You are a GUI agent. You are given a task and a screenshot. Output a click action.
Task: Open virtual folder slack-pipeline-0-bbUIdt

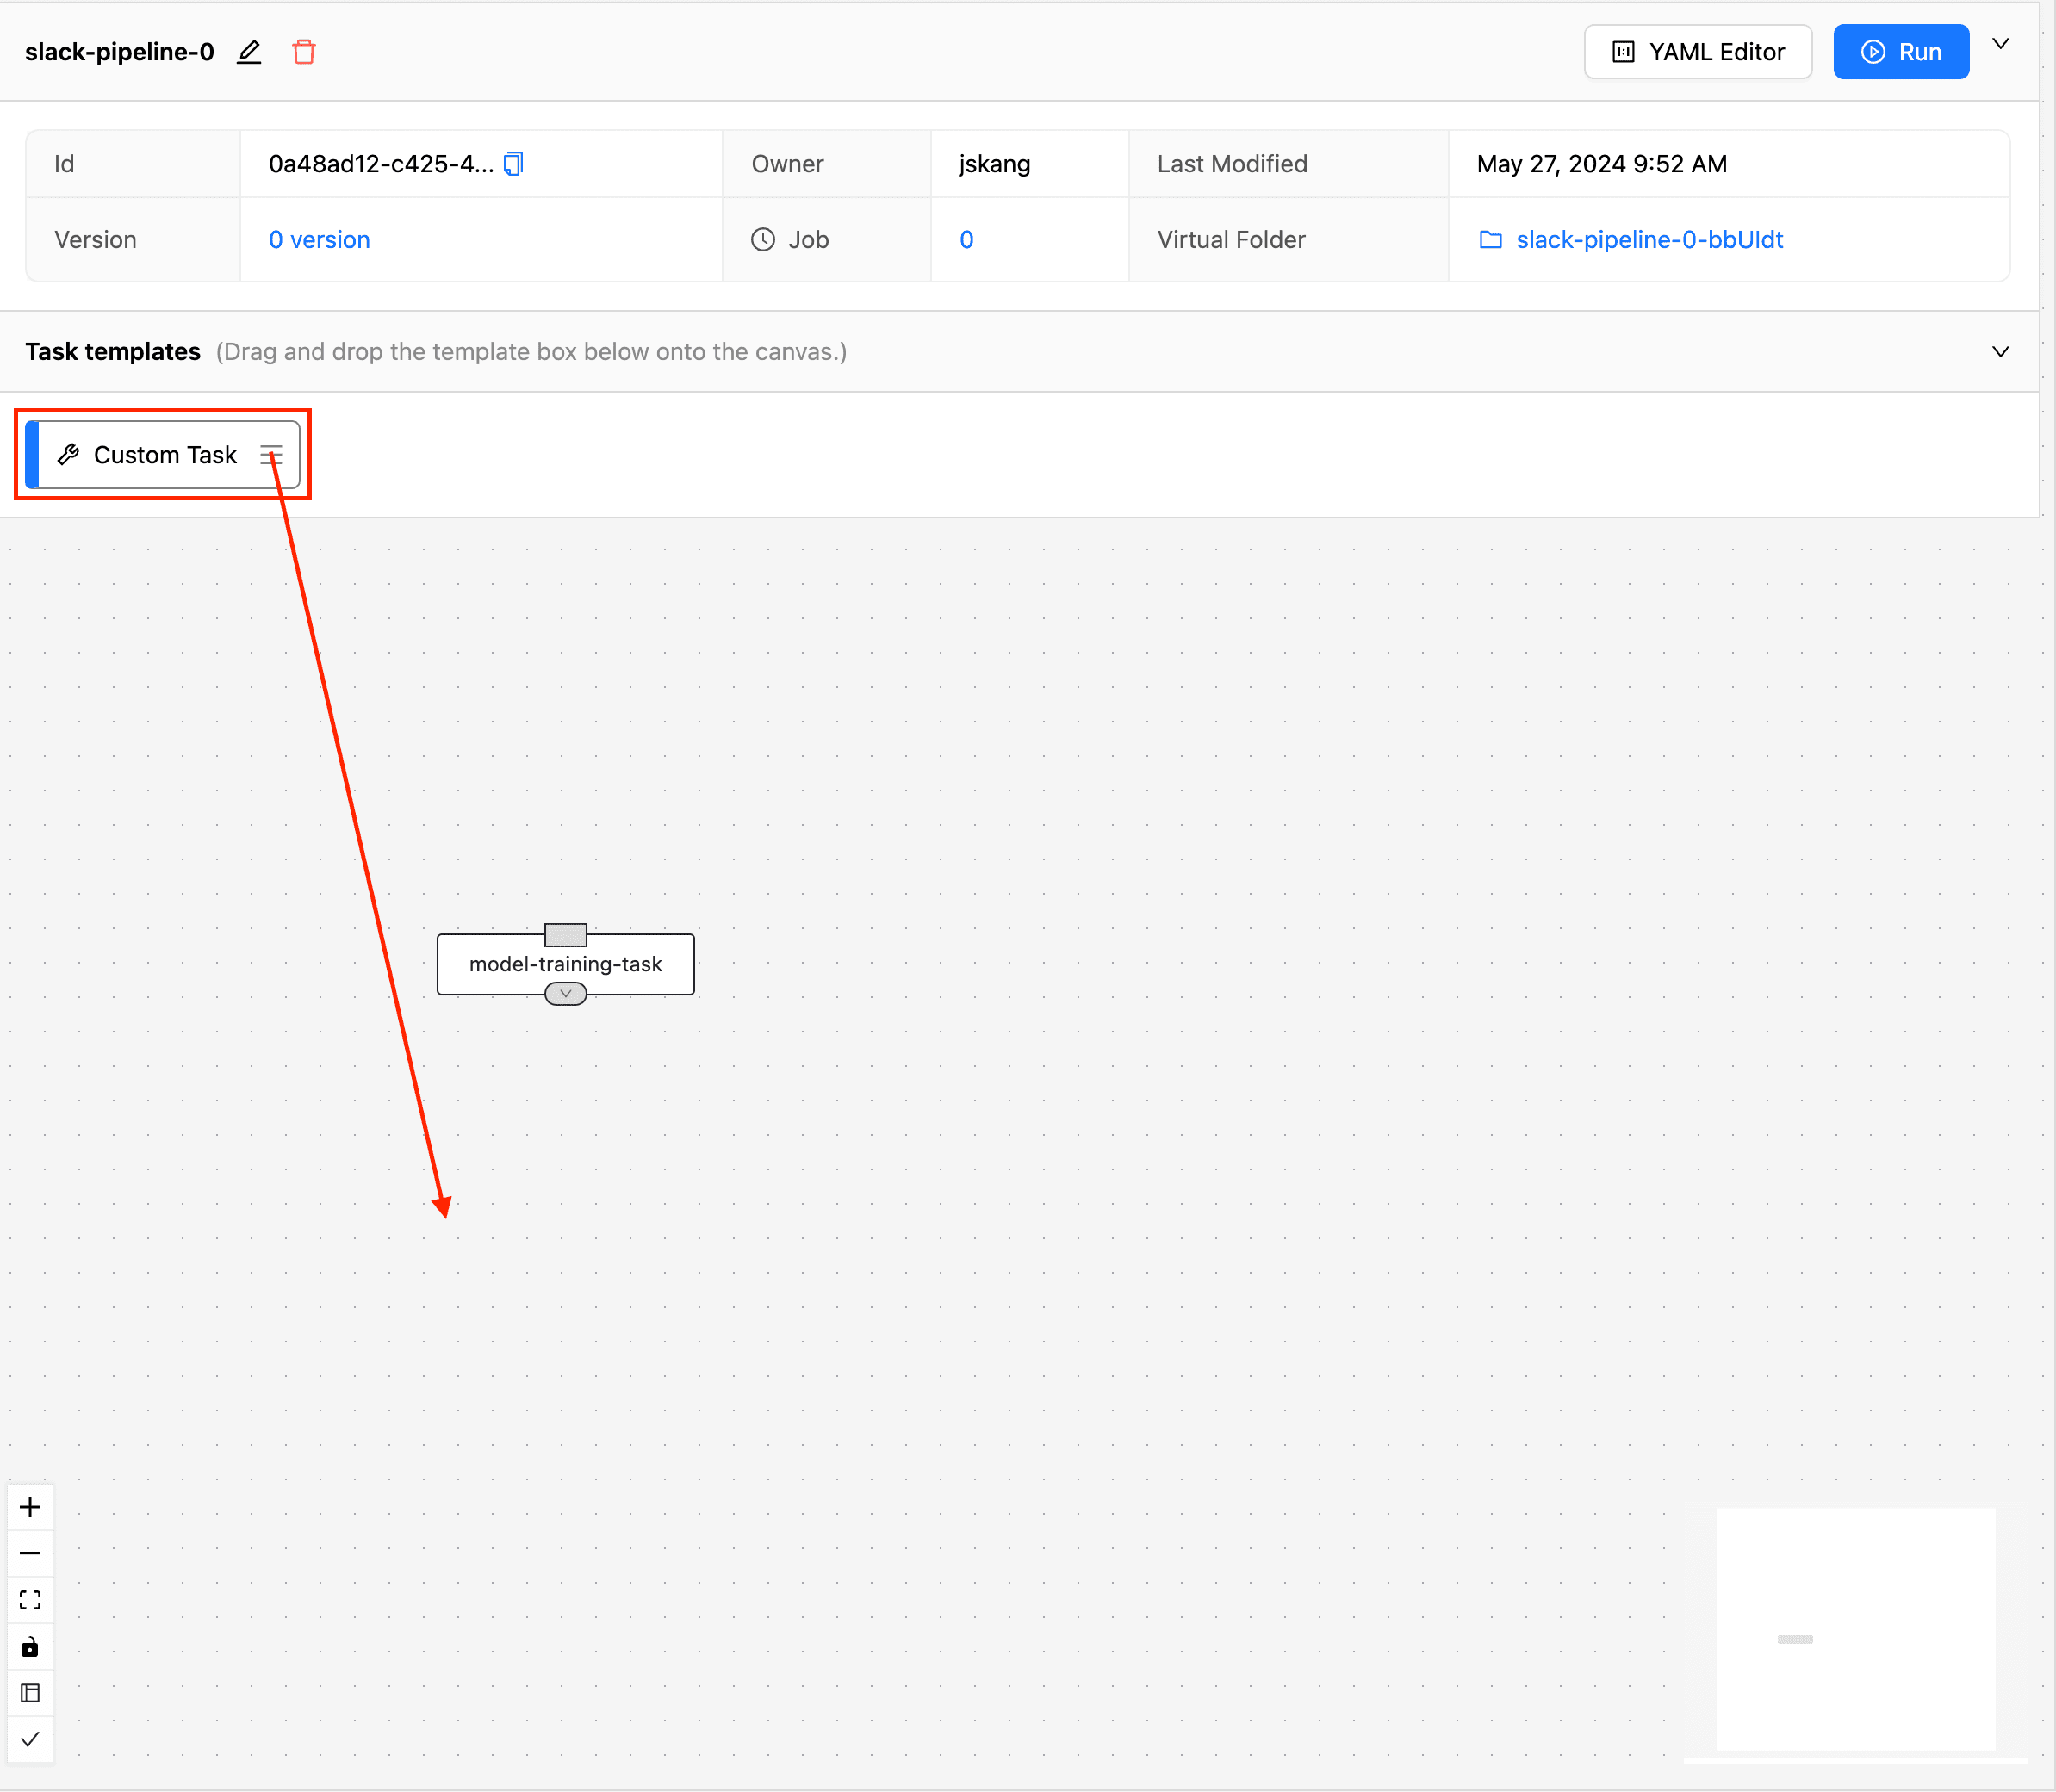click(x=1649, y=240)
